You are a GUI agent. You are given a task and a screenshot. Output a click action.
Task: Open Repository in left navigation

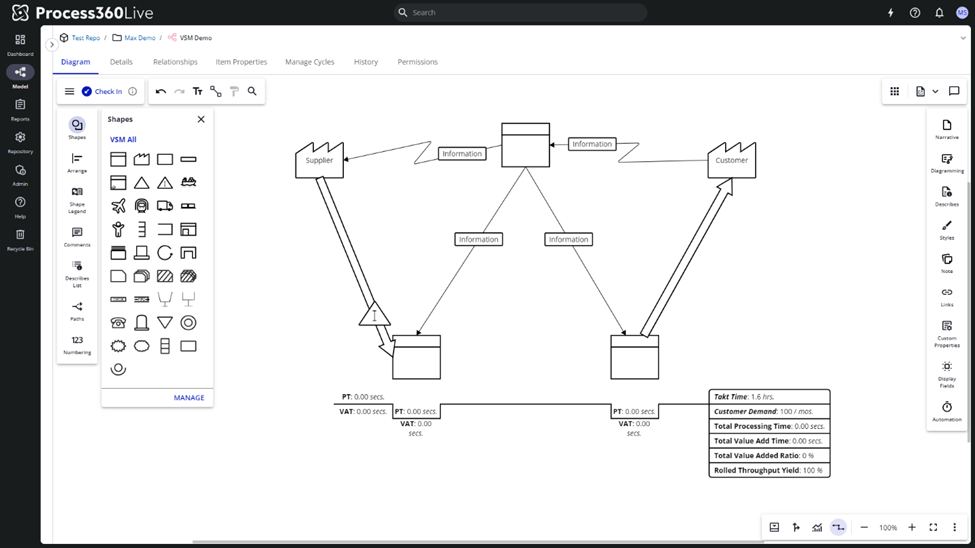pyautogui.click(x=20, y=141)
